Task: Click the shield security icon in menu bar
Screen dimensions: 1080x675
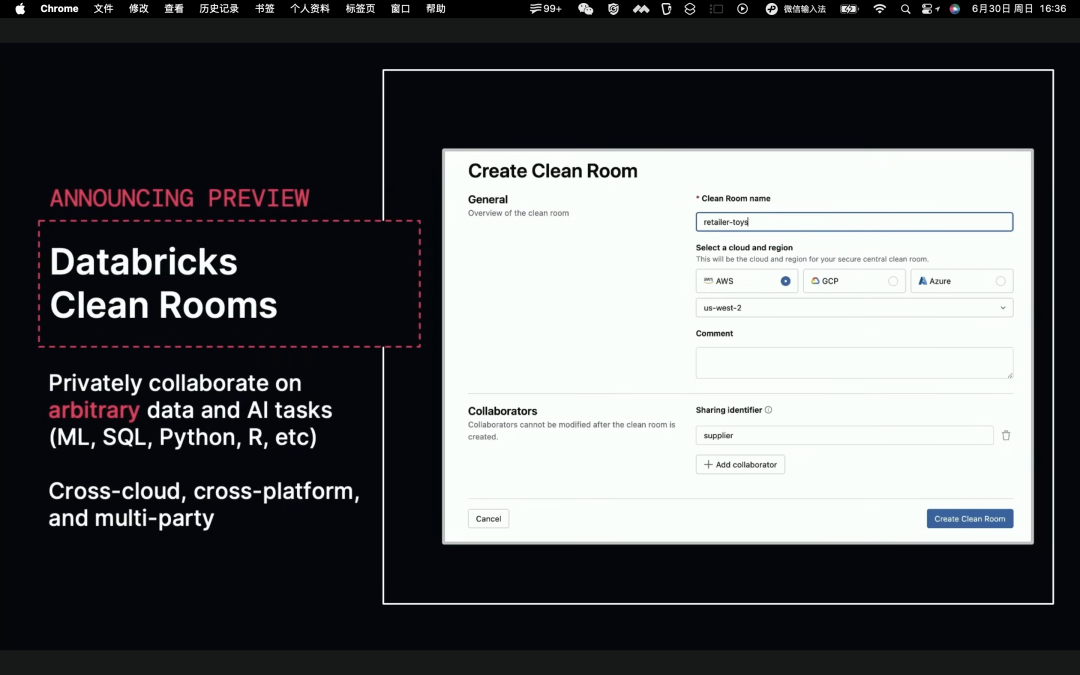Action: (613, 9)
